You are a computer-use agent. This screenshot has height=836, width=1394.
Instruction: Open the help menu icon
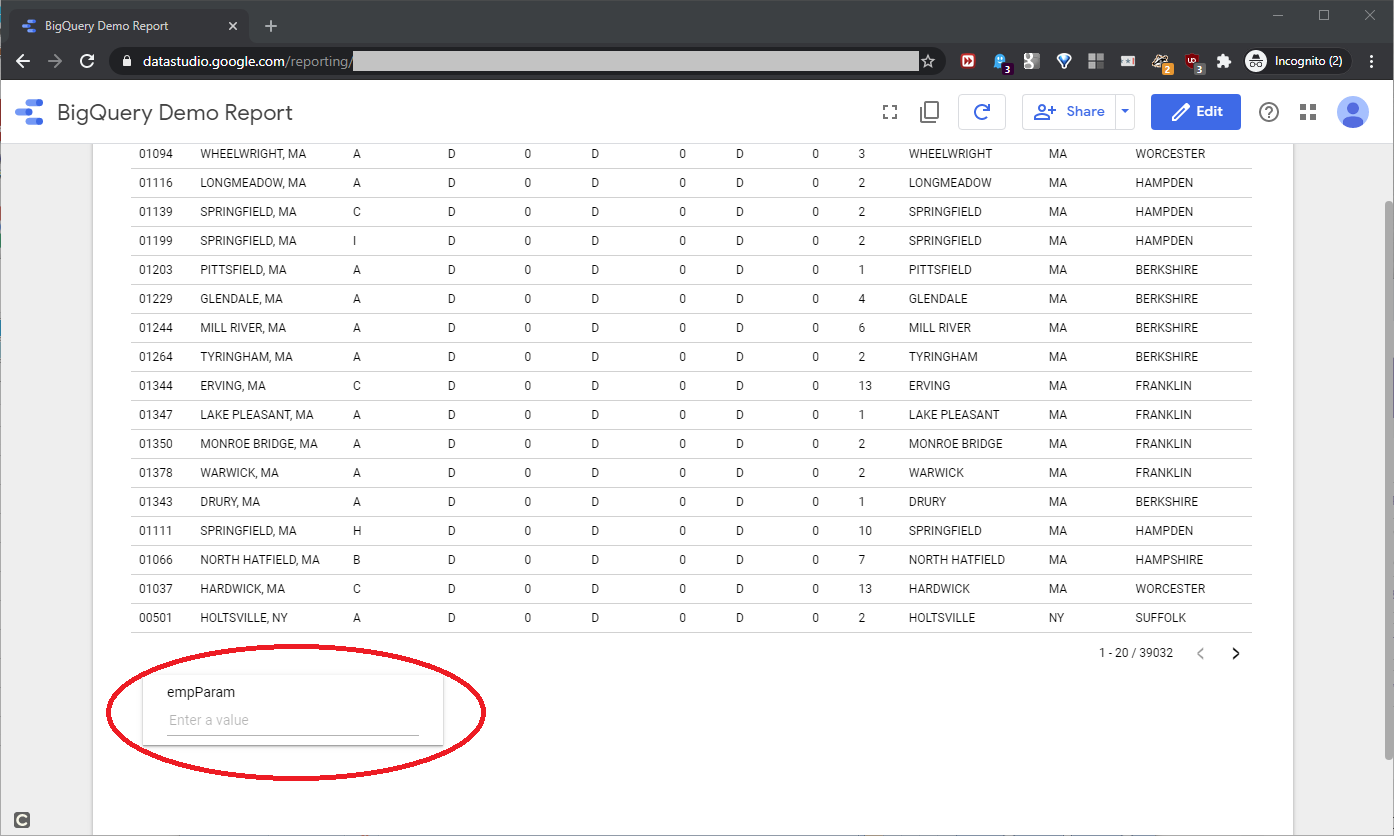[x=1269, y=112]
